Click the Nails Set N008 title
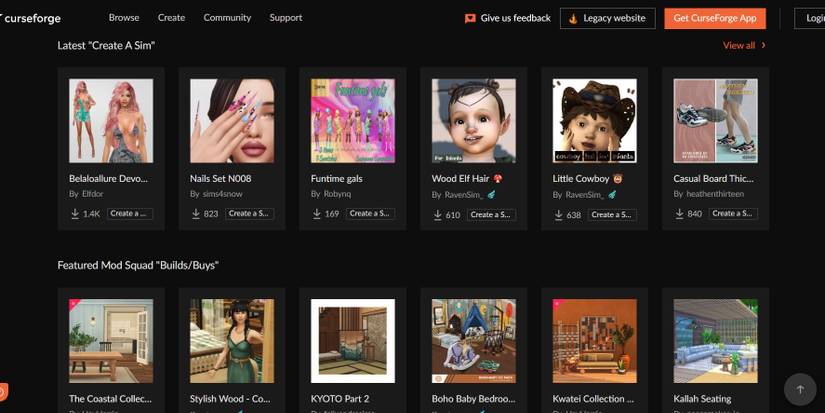This screenshot has width=825, height=413. click(220, 178)
